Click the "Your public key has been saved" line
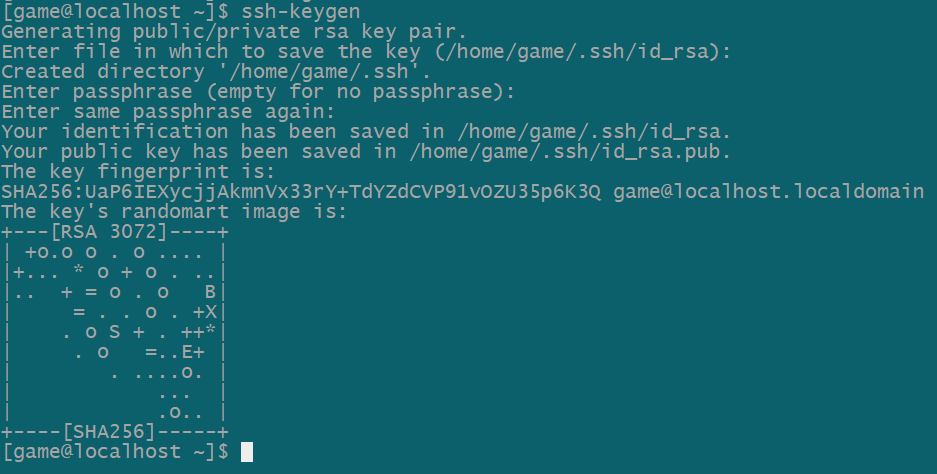The width and height of the screenshot is (937, 474). coord(367,151)
